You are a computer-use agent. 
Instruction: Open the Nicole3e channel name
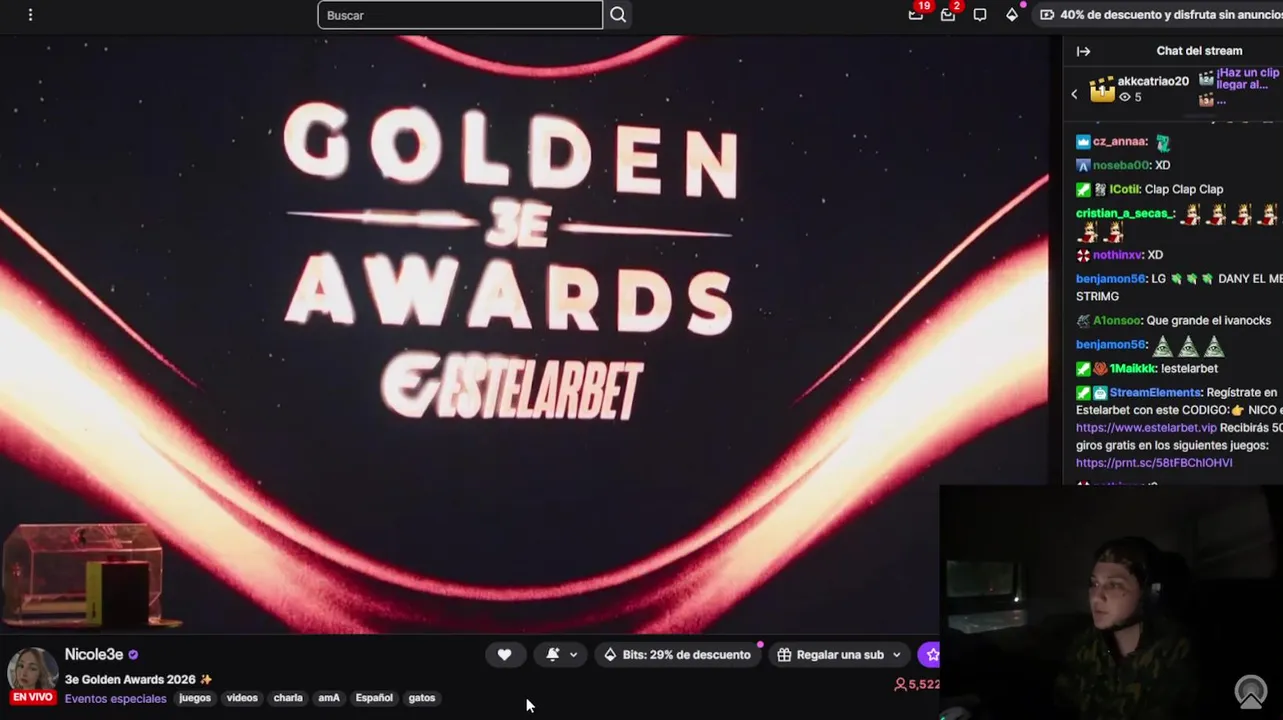tap(94, 655)
